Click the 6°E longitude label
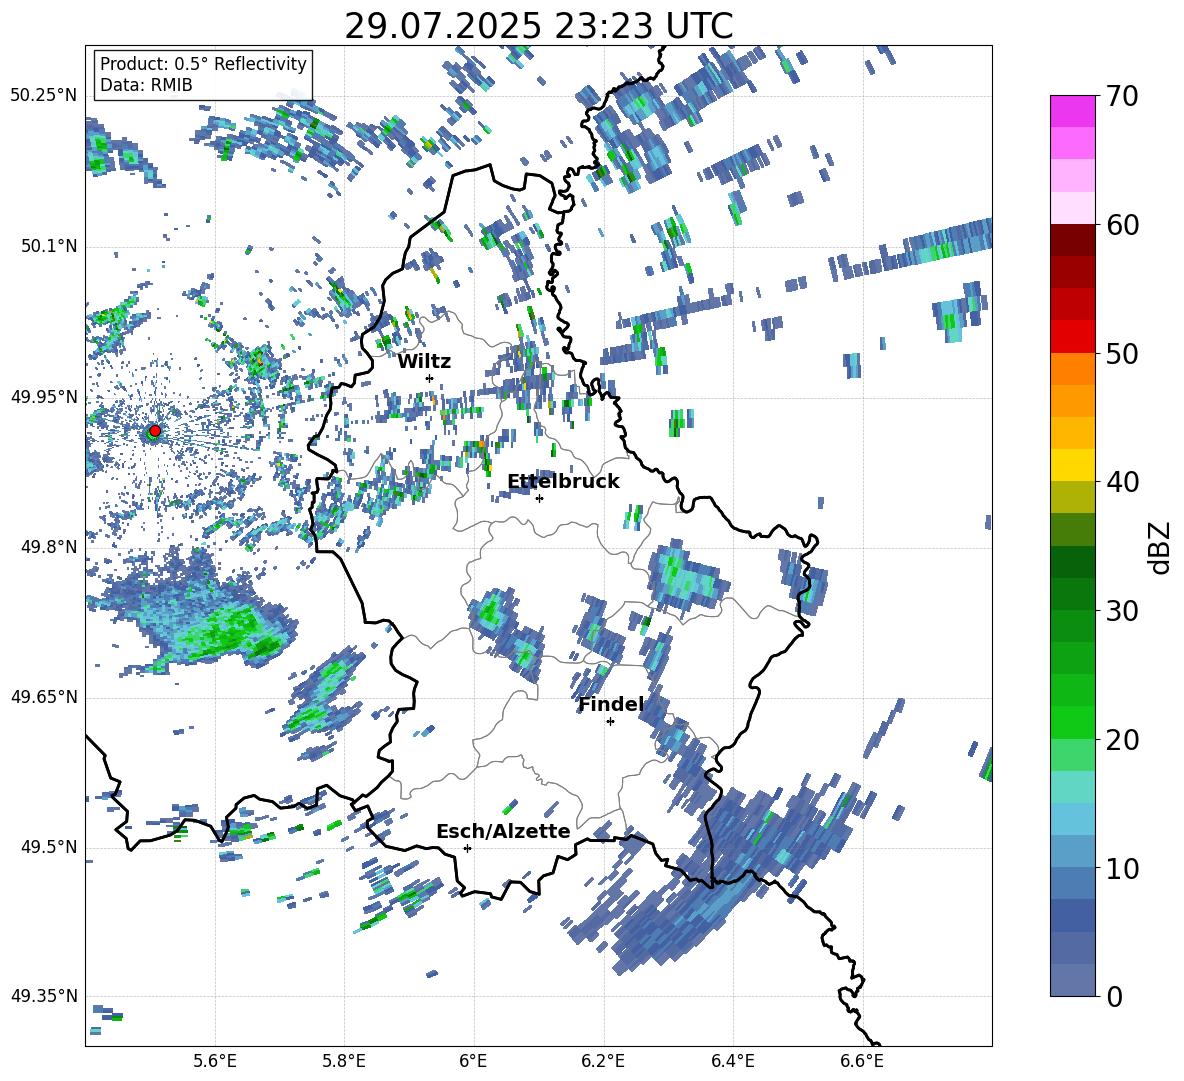Viewport: 1184px width, 1081px height. [x=473, y=1061]
